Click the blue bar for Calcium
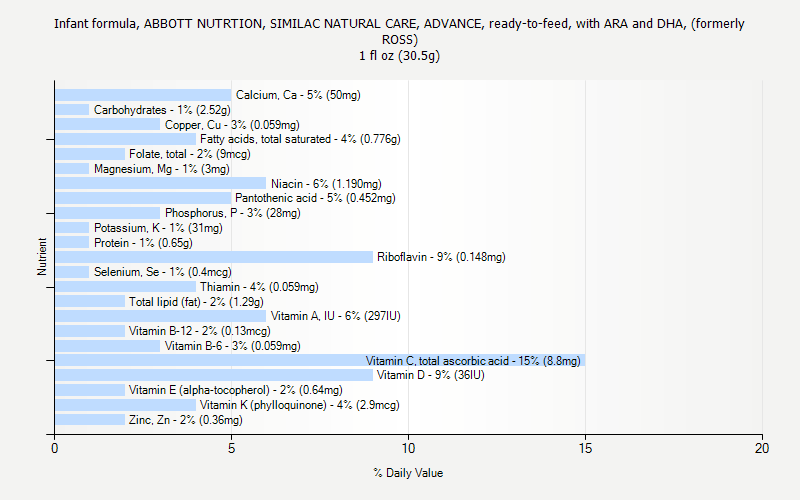This screenshot has height=500, width=800. [143, 95]
